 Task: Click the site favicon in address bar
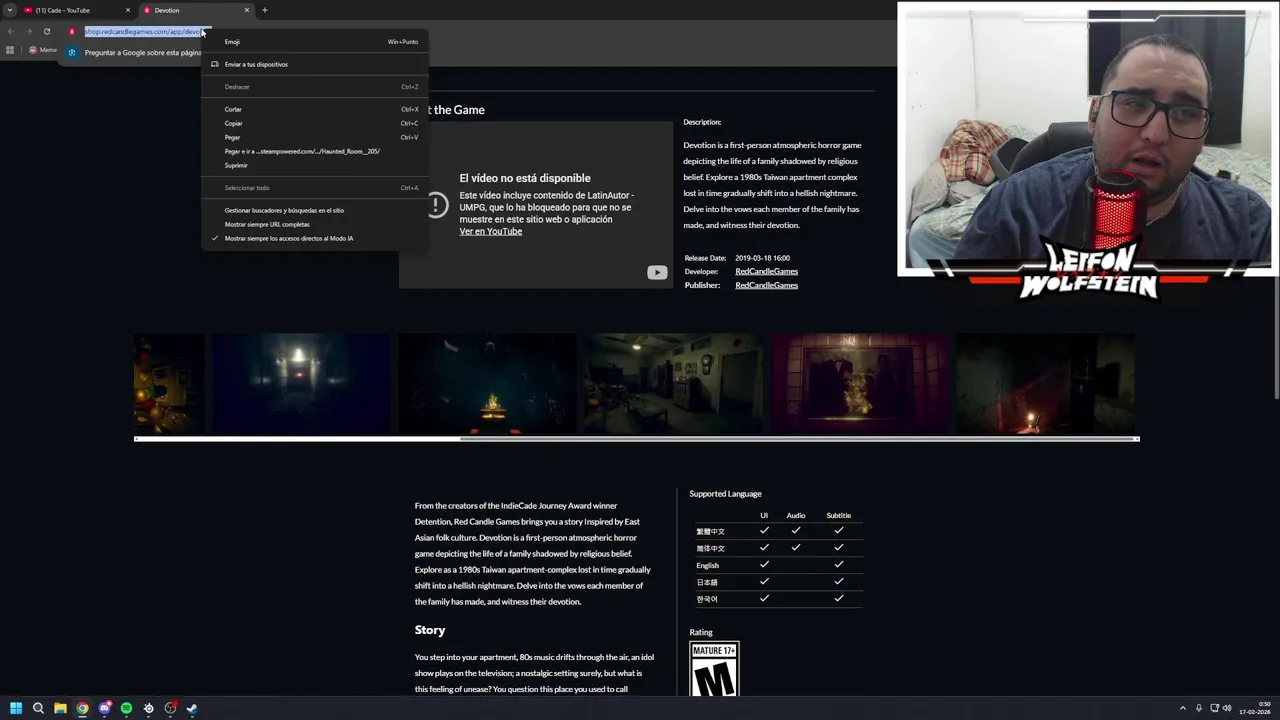tap(71, 31)
